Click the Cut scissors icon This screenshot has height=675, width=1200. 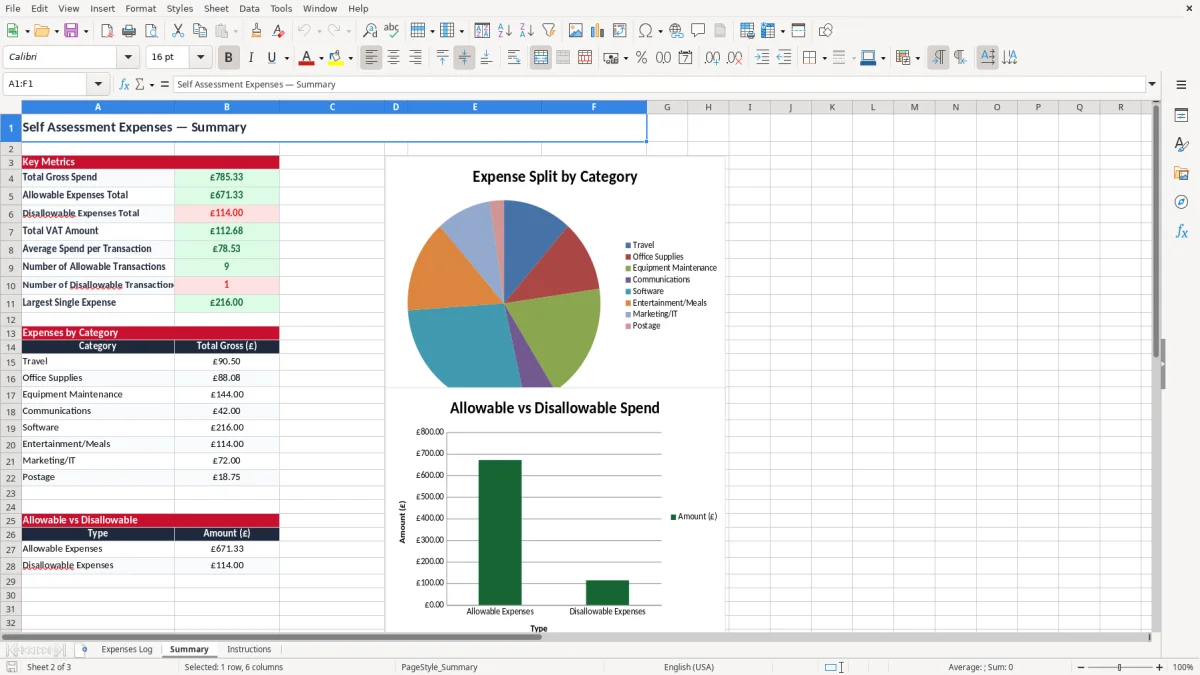tap(178, 31)
